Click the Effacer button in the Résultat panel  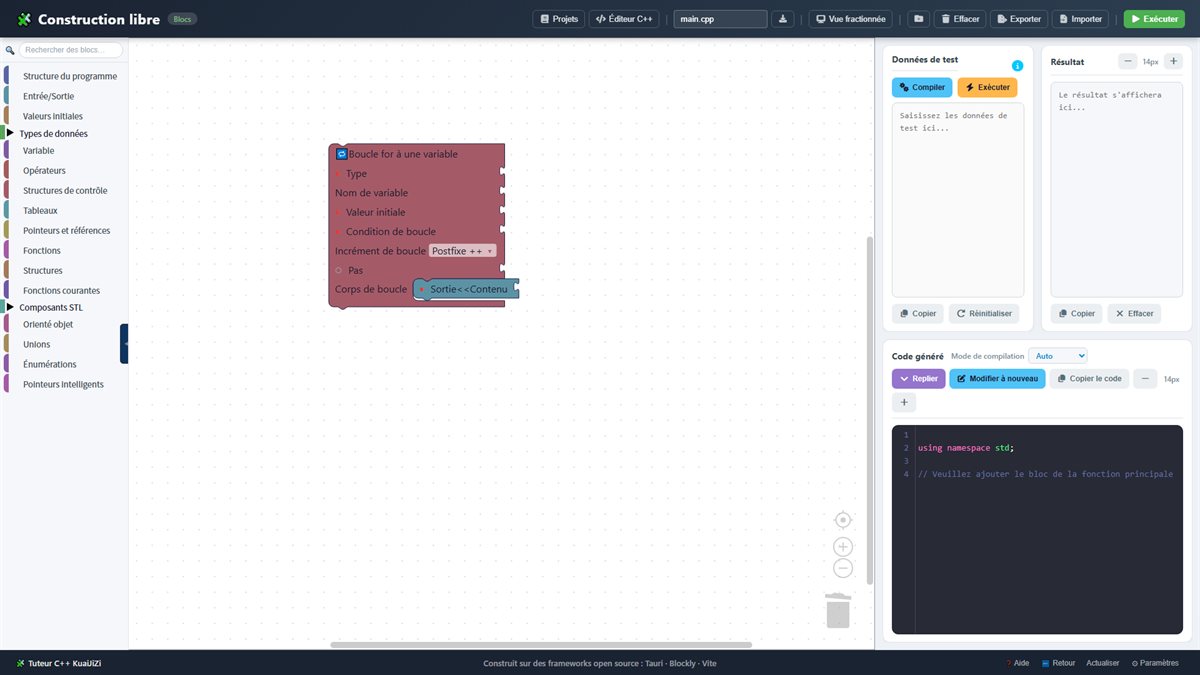pos(1134,314)
